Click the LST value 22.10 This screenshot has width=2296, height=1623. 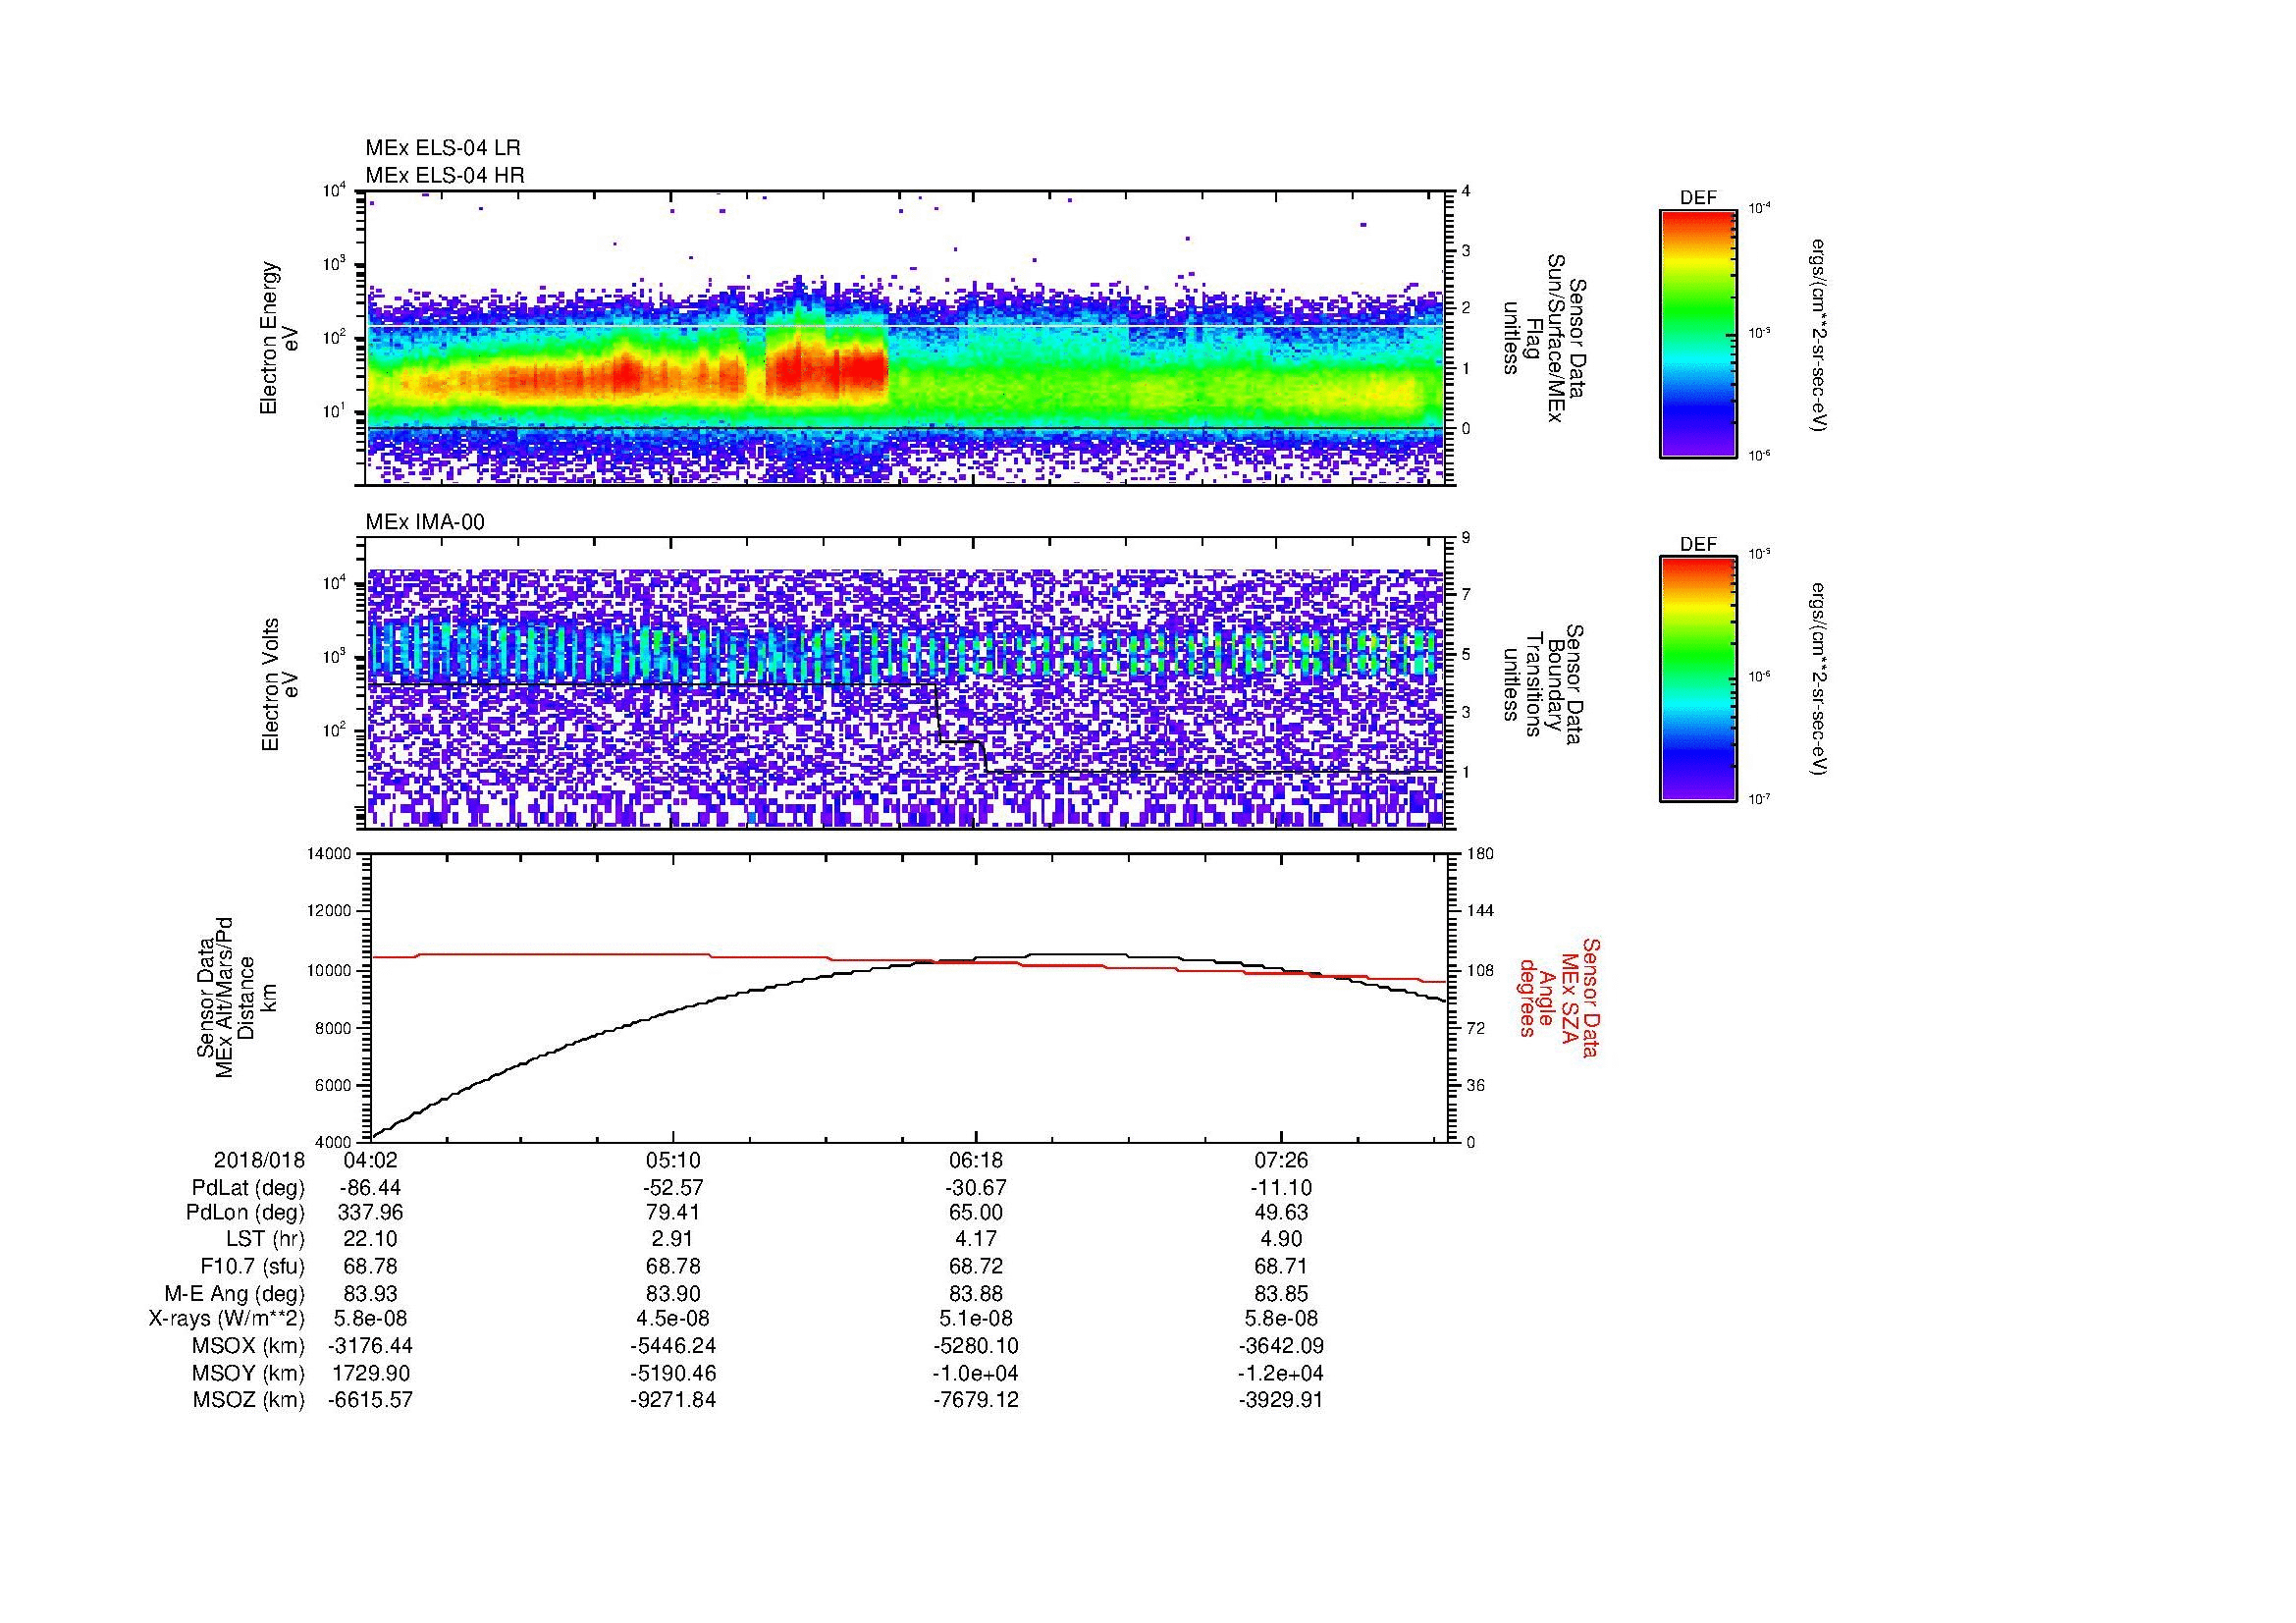tap(371, 1240)
